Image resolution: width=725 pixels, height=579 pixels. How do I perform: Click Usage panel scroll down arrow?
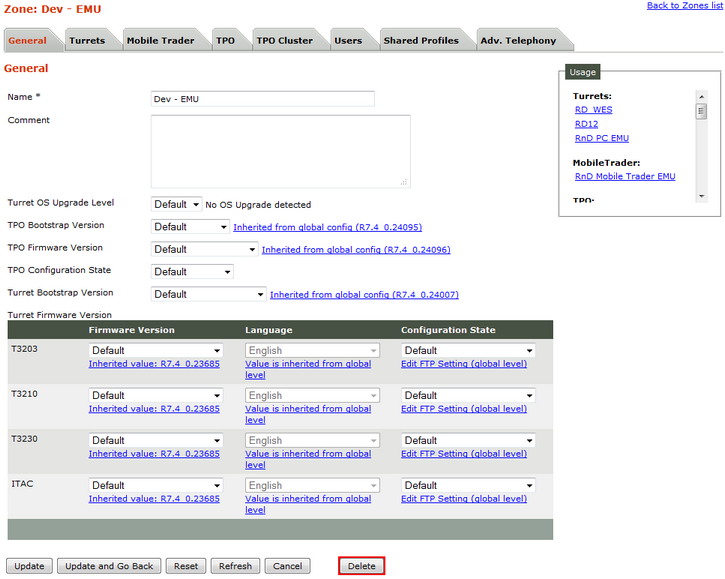tap(701, 197)
